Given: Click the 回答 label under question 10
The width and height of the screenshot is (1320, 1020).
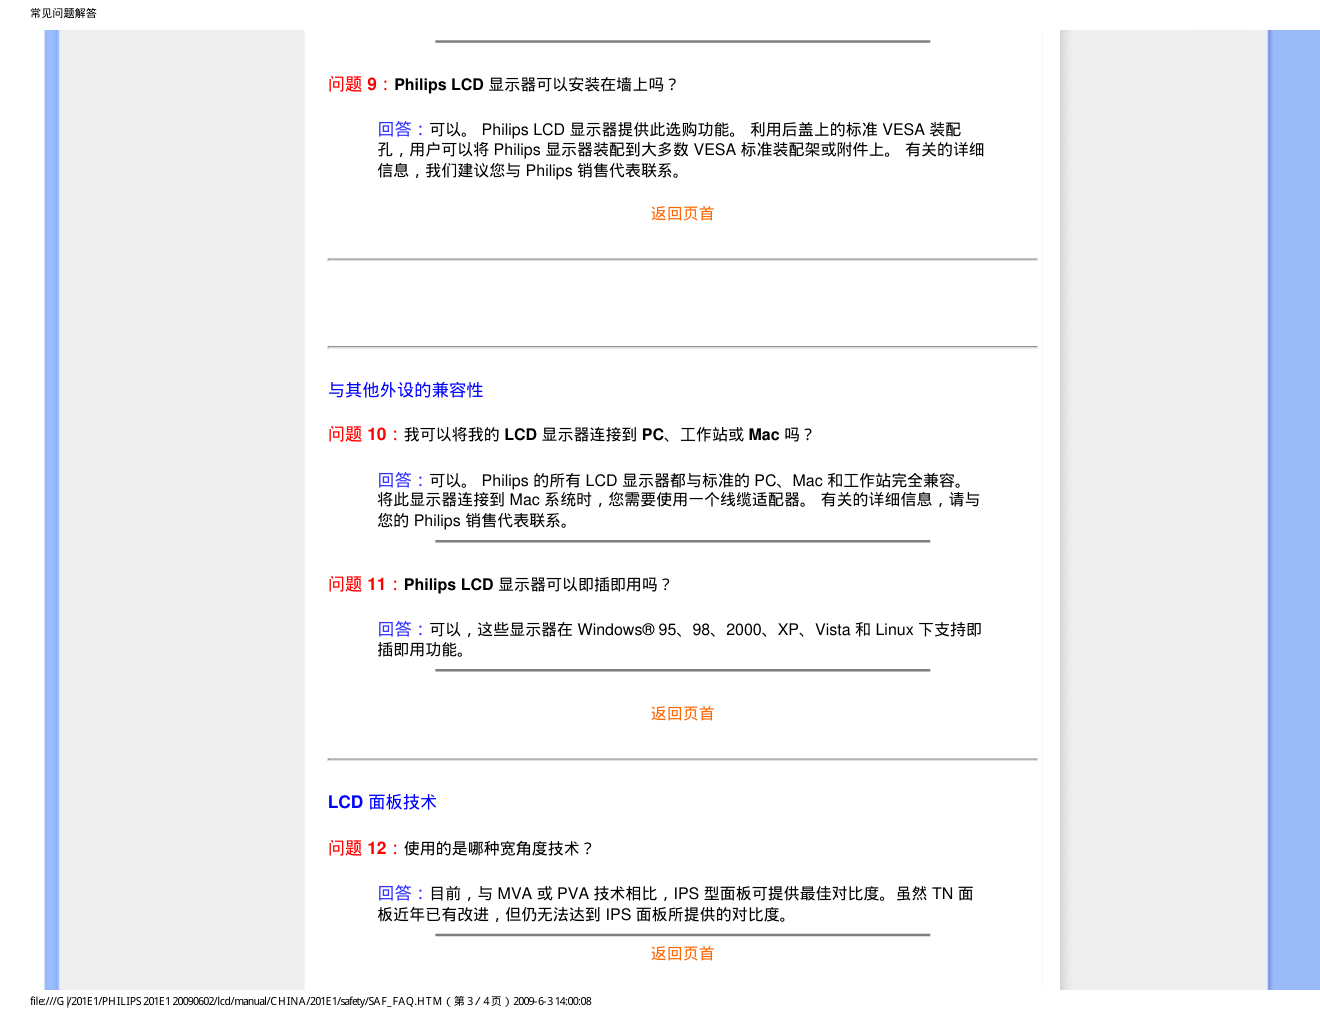Looking at the screenshot, I should [x=402, y=480].
